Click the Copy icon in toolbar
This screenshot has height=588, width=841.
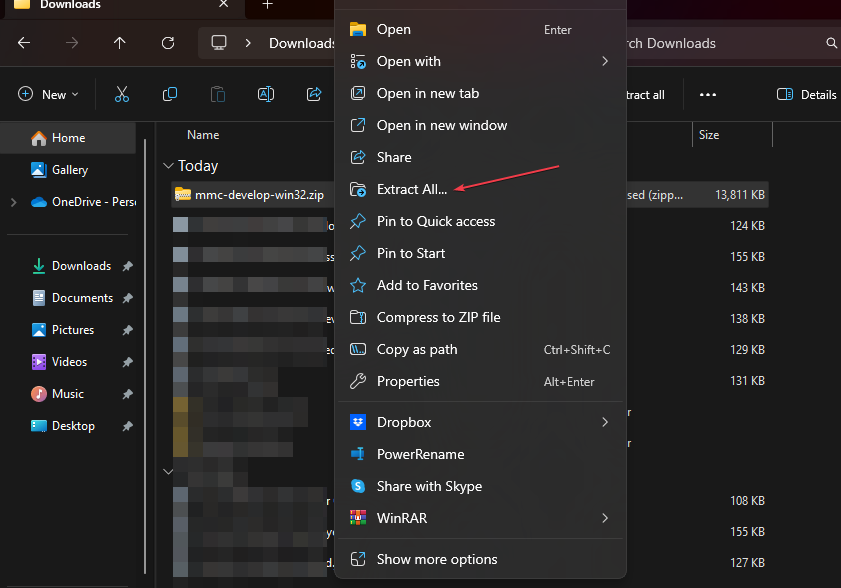click(x=170, y=94)
